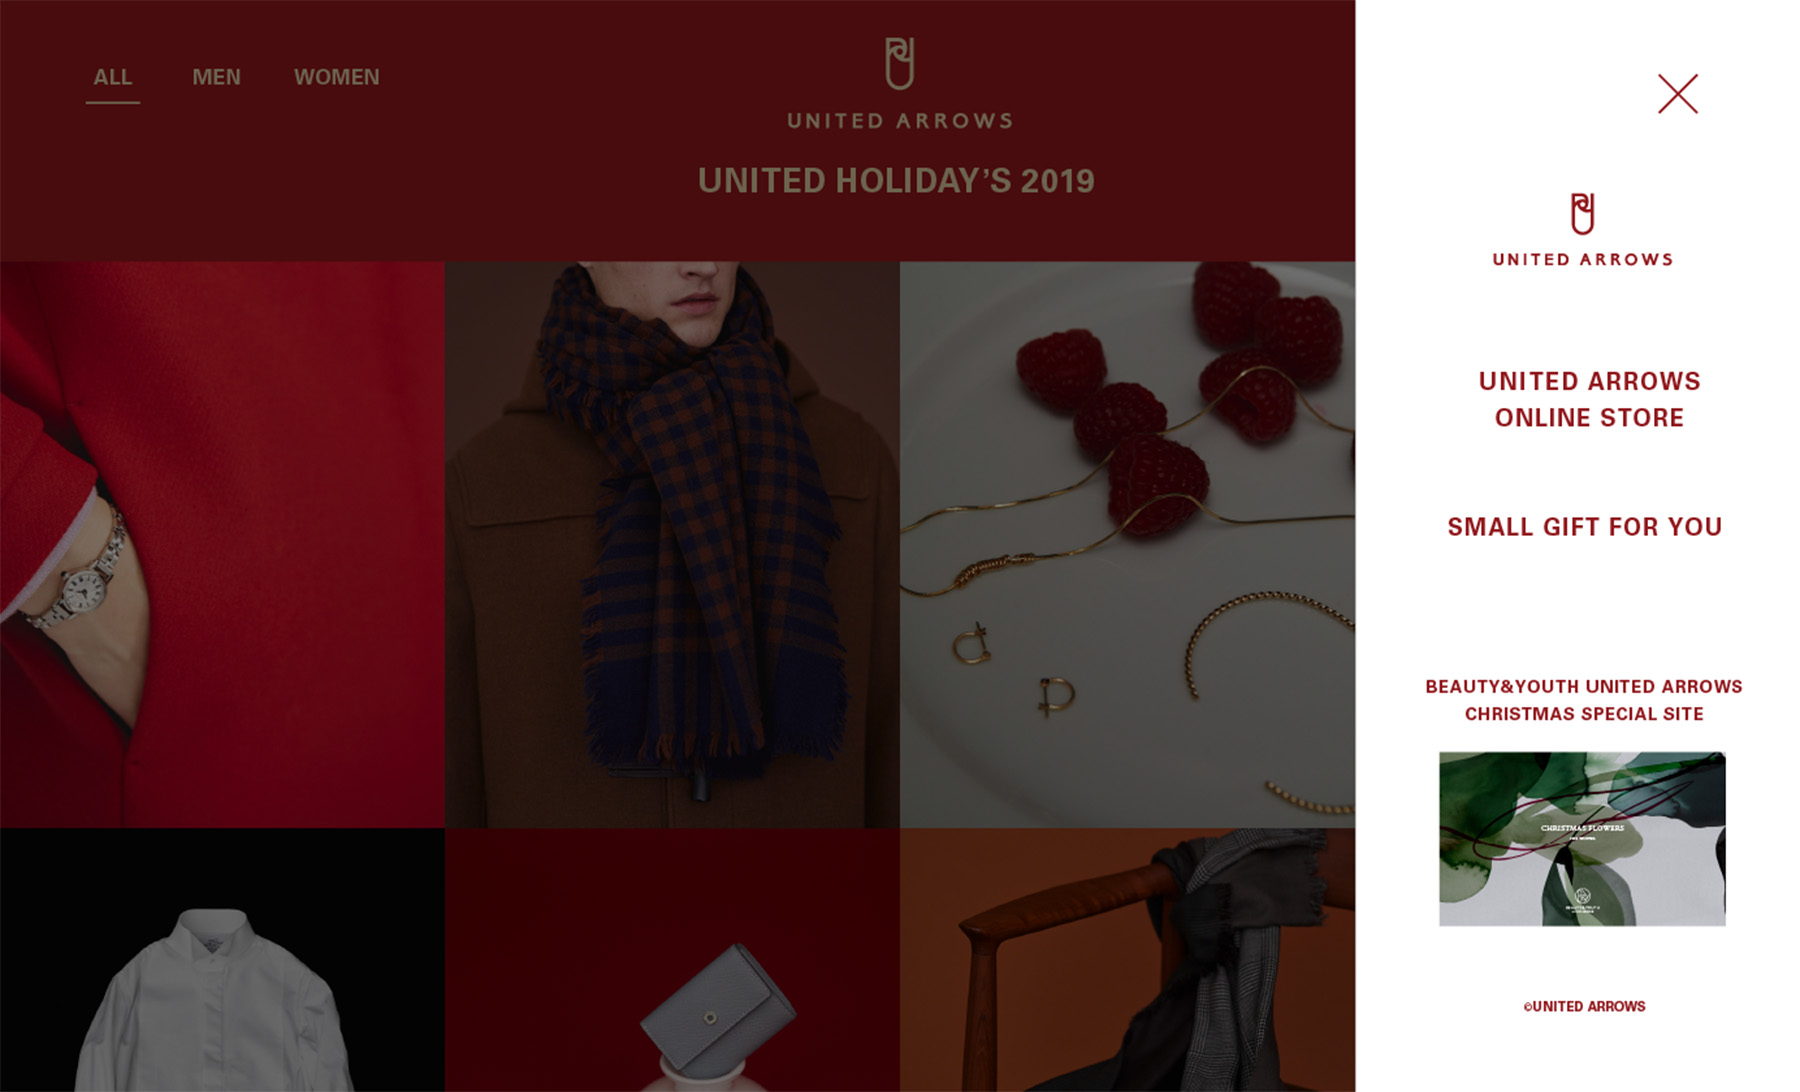Switch to the WOMEN filter tab

coord(336,77)
